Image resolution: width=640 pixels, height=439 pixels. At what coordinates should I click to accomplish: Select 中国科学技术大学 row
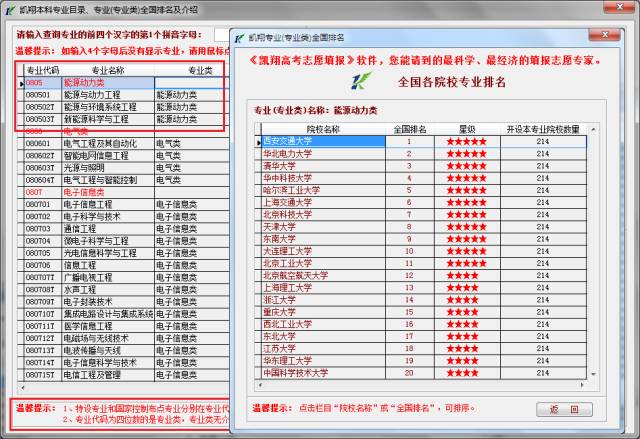(x=295, y=372)
